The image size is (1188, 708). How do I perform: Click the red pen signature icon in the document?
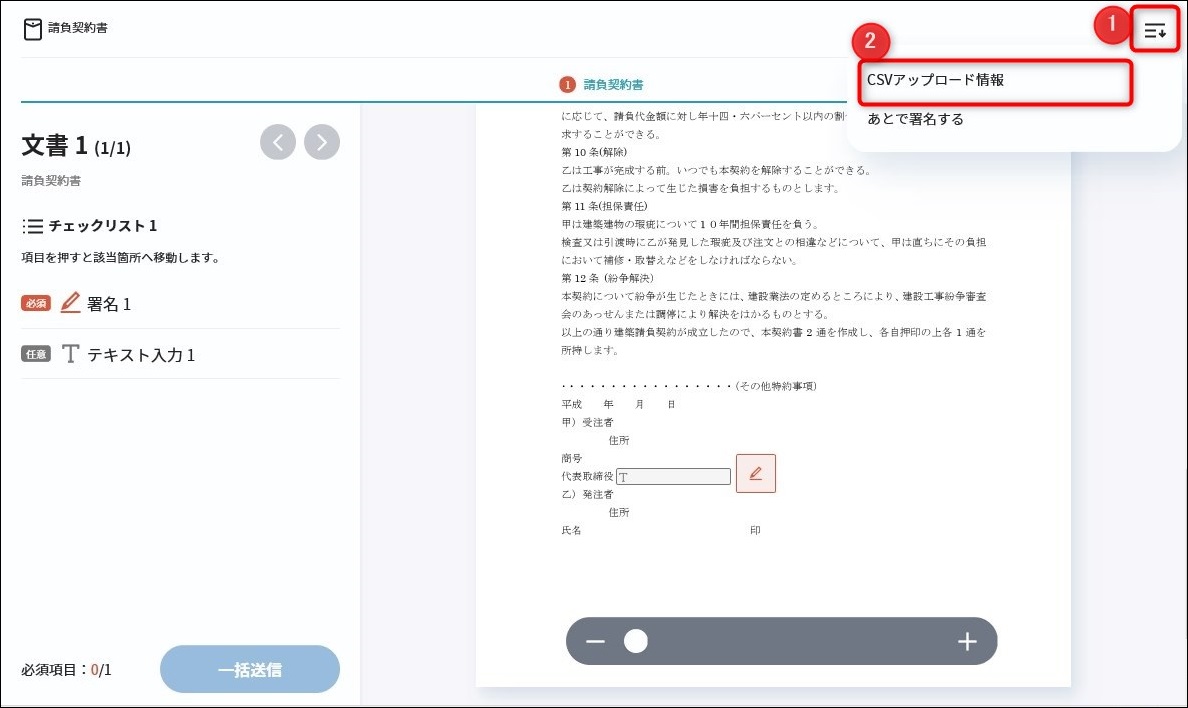click(755, 473)
